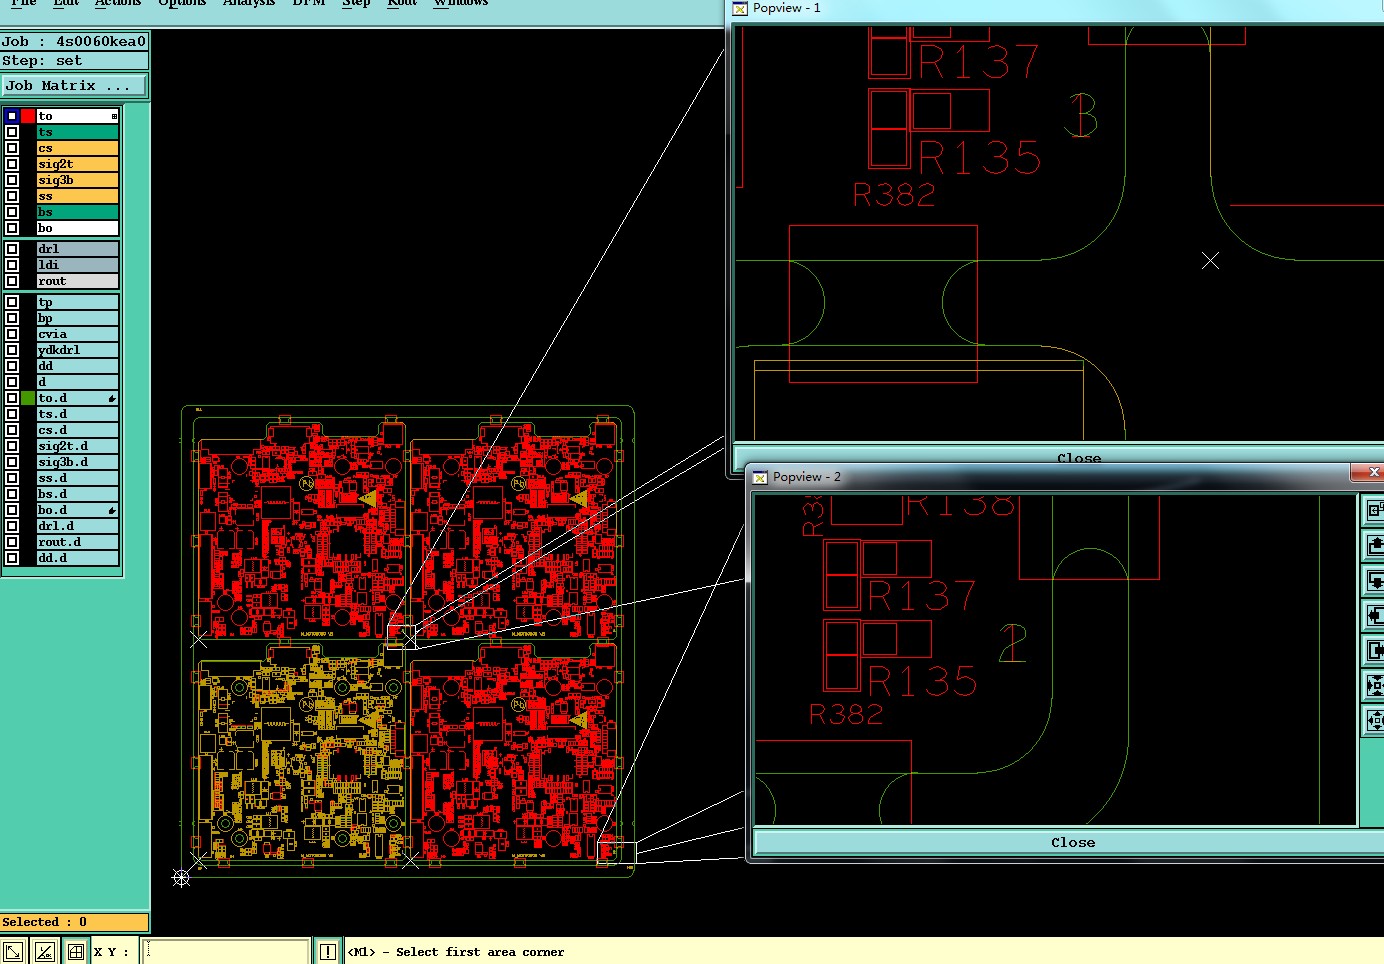Viewport: 1384px width, 964px height.
Task: Select the diagonal arrow measure icon
Action: click(x=13, y=952)
